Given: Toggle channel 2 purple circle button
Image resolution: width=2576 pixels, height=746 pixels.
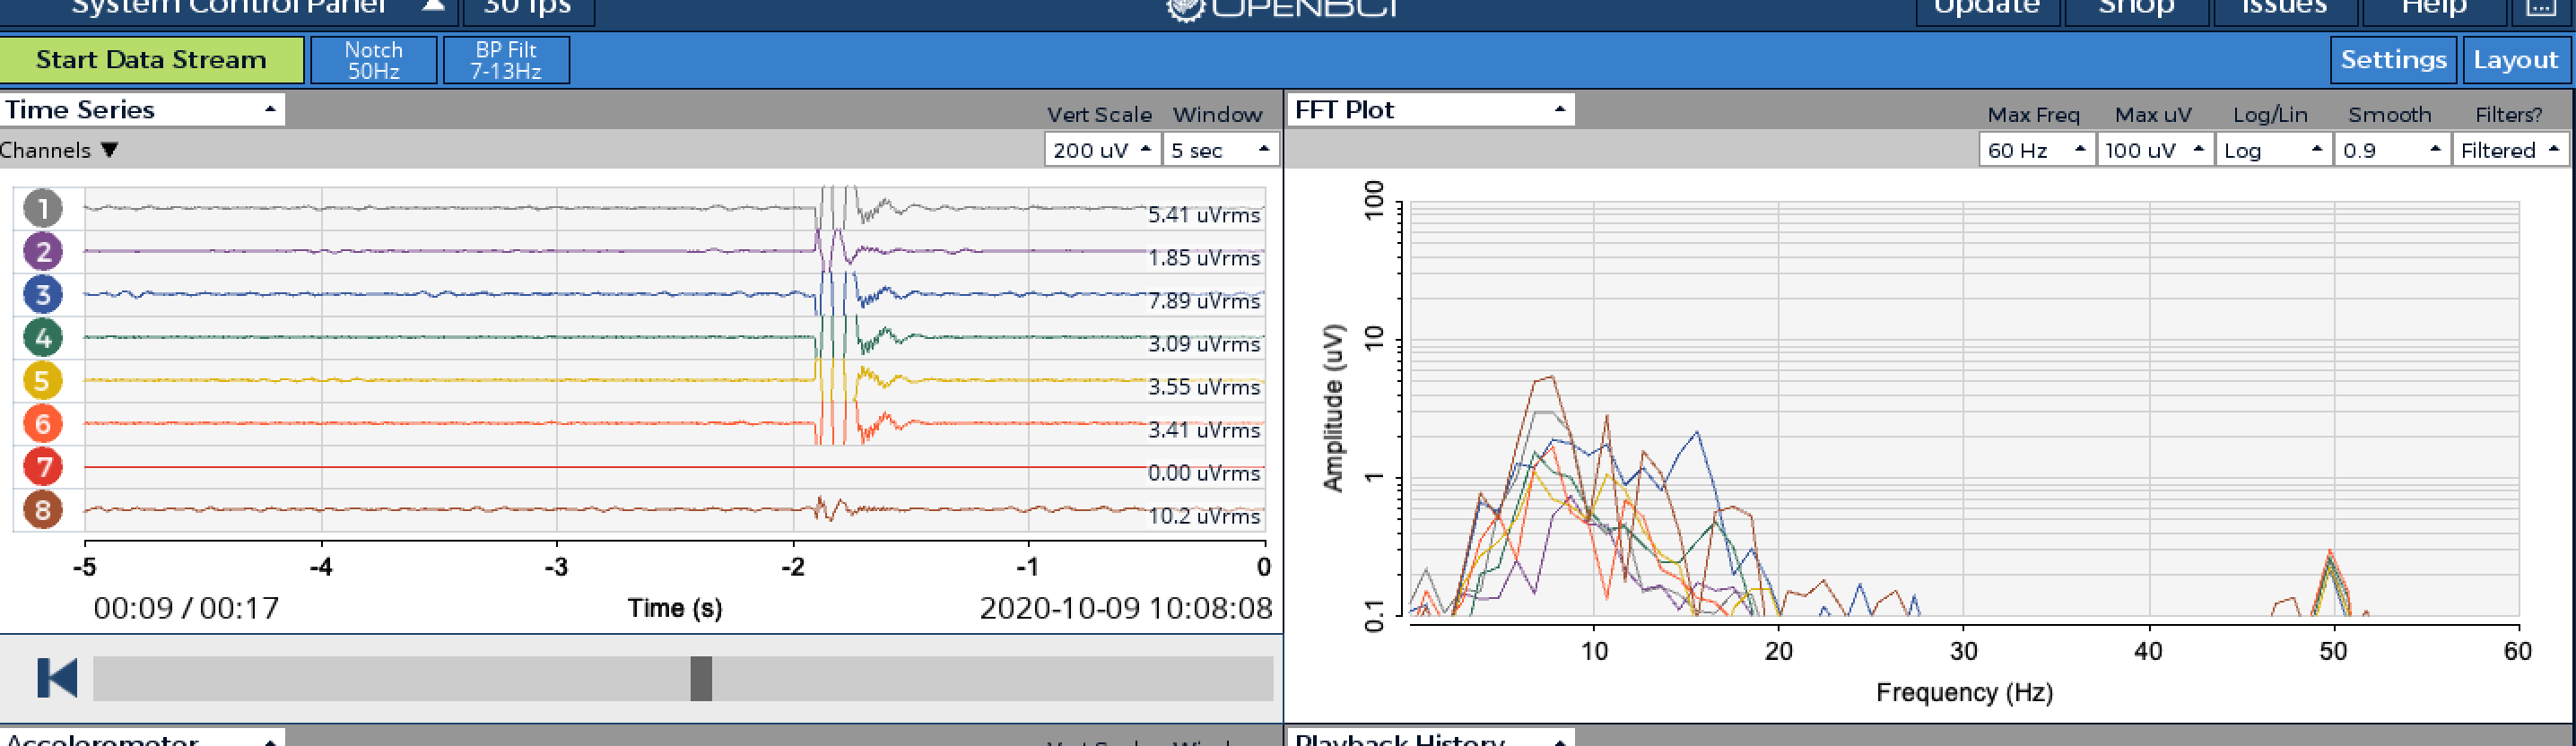Looking at the screenshot, I should click(43, 251).
